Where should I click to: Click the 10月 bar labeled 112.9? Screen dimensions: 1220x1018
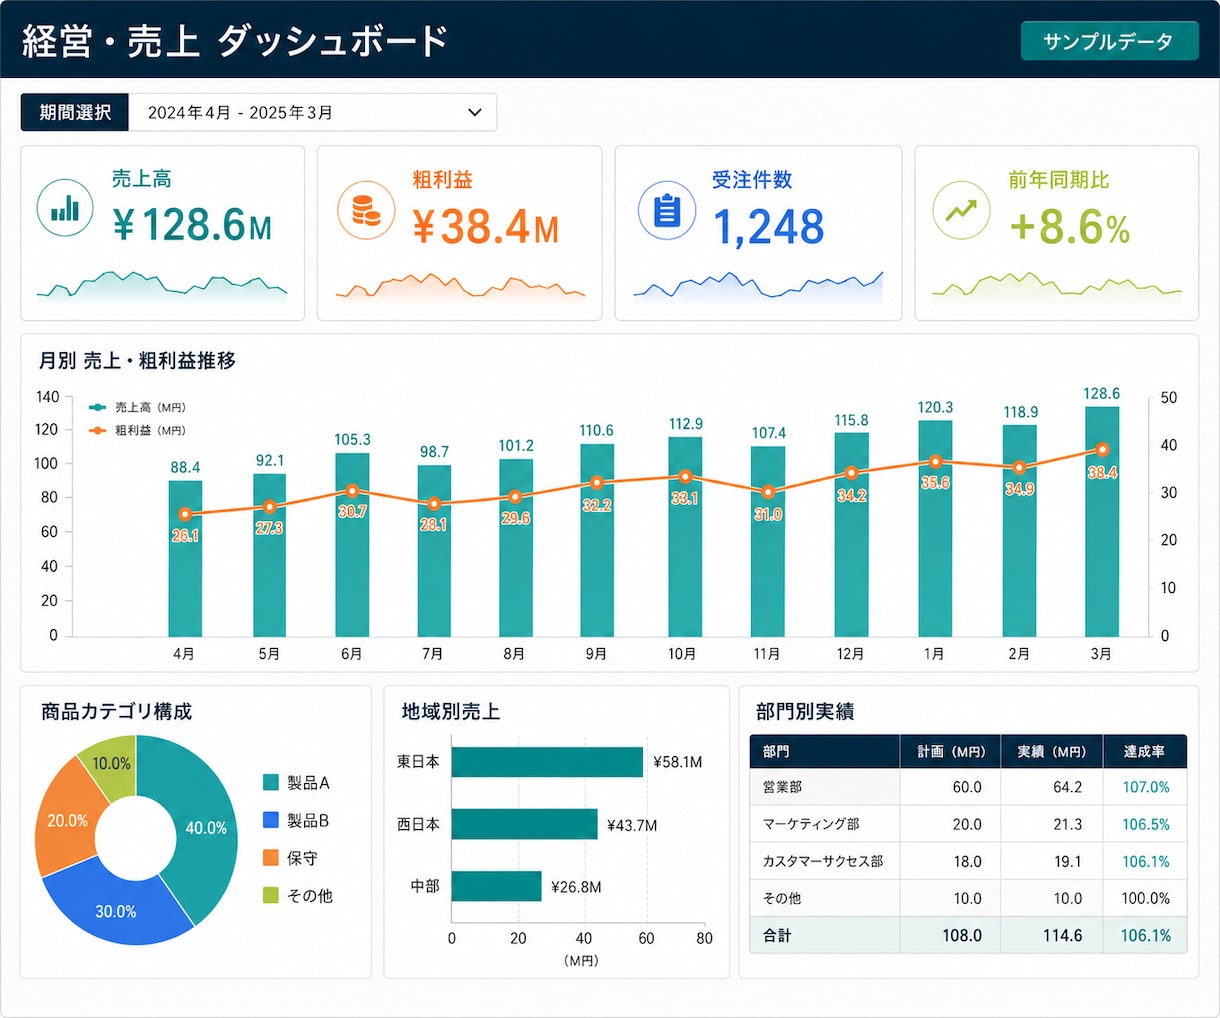pyautogui.click(x=685, y=536)
